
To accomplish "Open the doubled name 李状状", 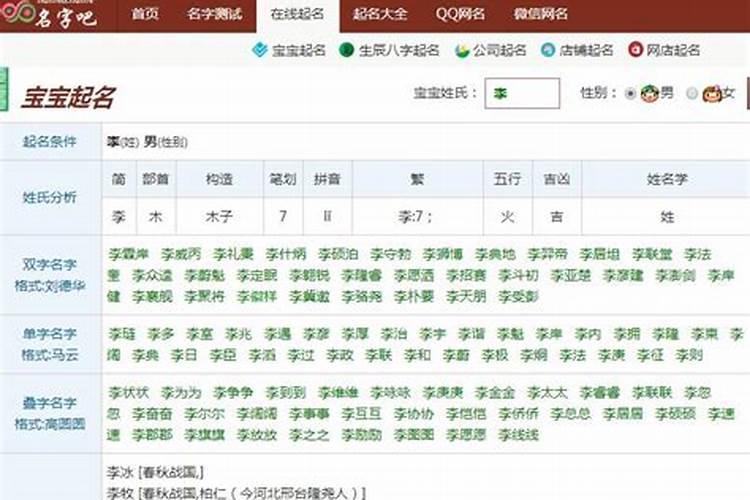I will 129,393.
